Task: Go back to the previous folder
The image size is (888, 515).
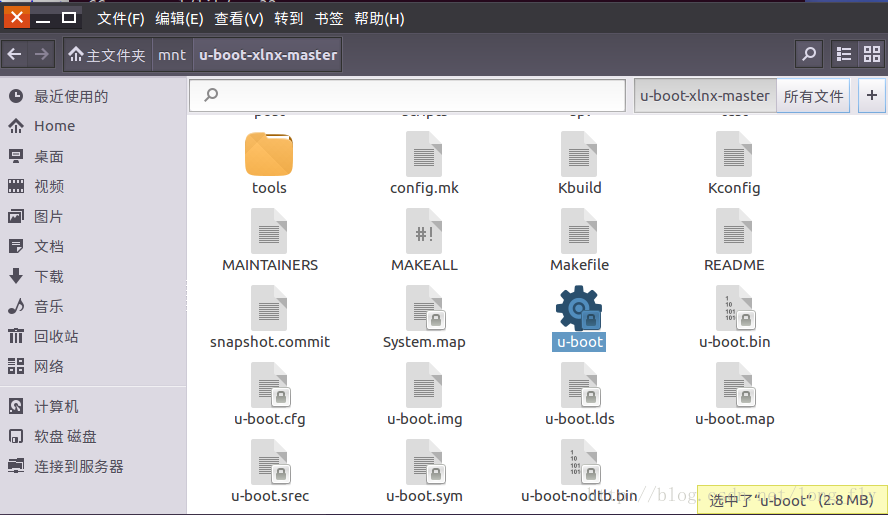Action: pos(15,54)
